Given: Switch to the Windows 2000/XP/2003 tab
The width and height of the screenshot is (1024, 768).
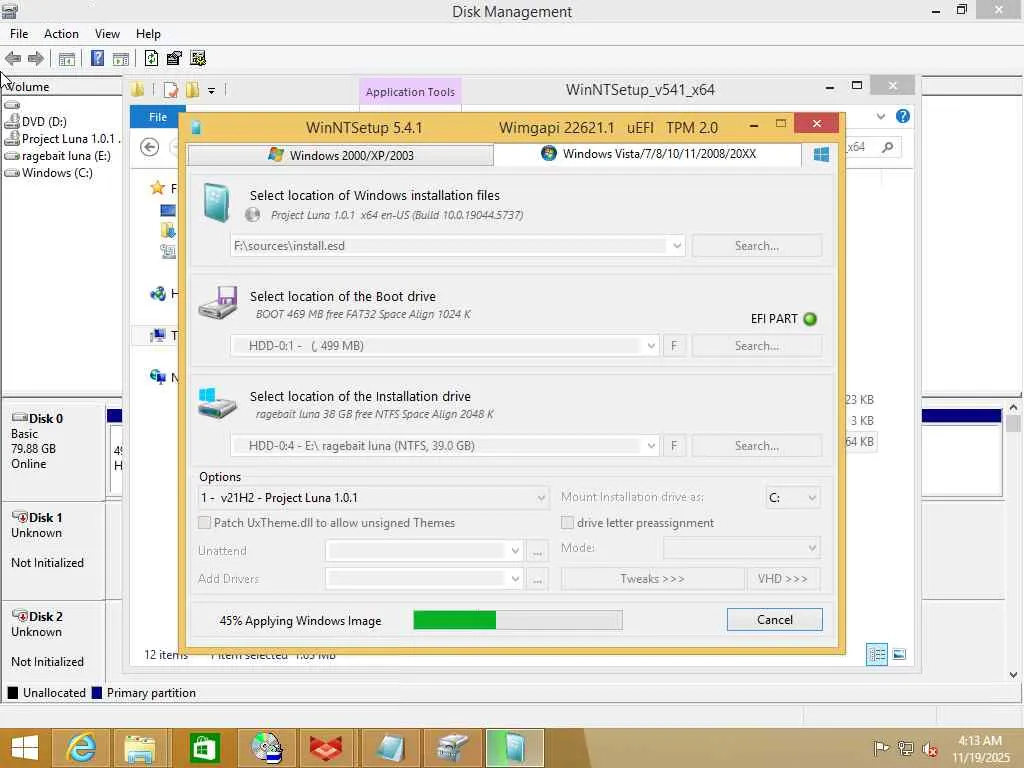Looking at the screenshot, I should click(340, 155).
